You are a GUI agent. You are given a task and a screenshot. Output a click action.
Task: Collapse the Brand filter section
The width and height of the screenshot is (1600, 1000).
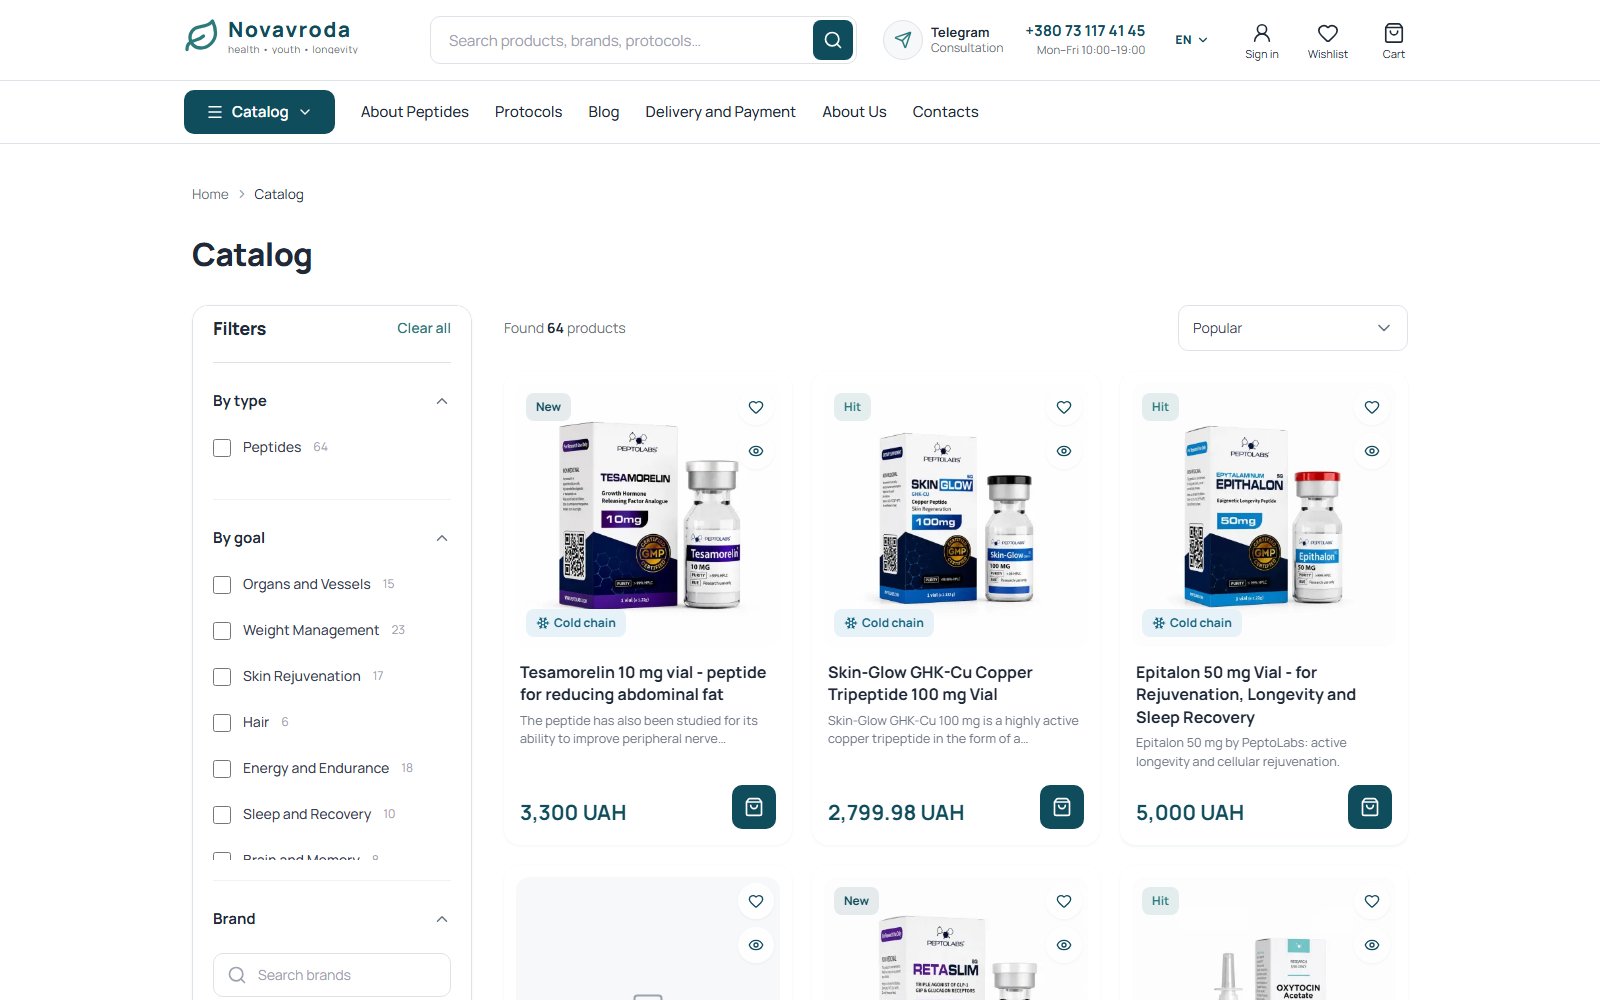tap(442, 919)
